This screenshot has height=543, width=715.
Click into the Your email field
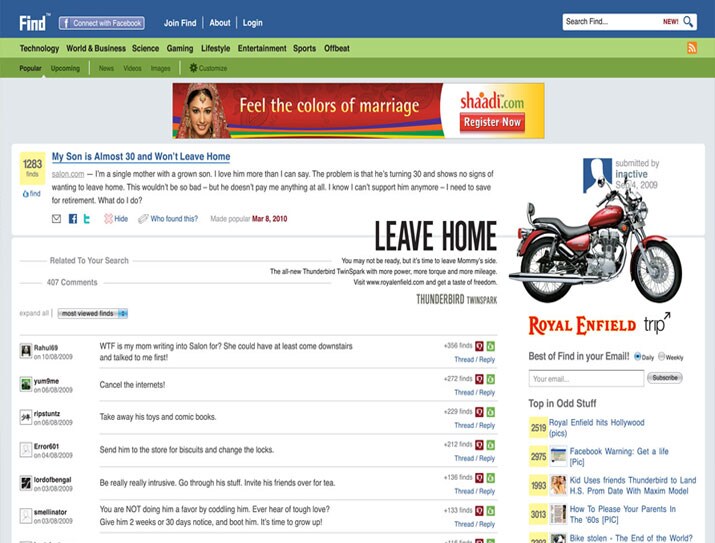[586, 378]
